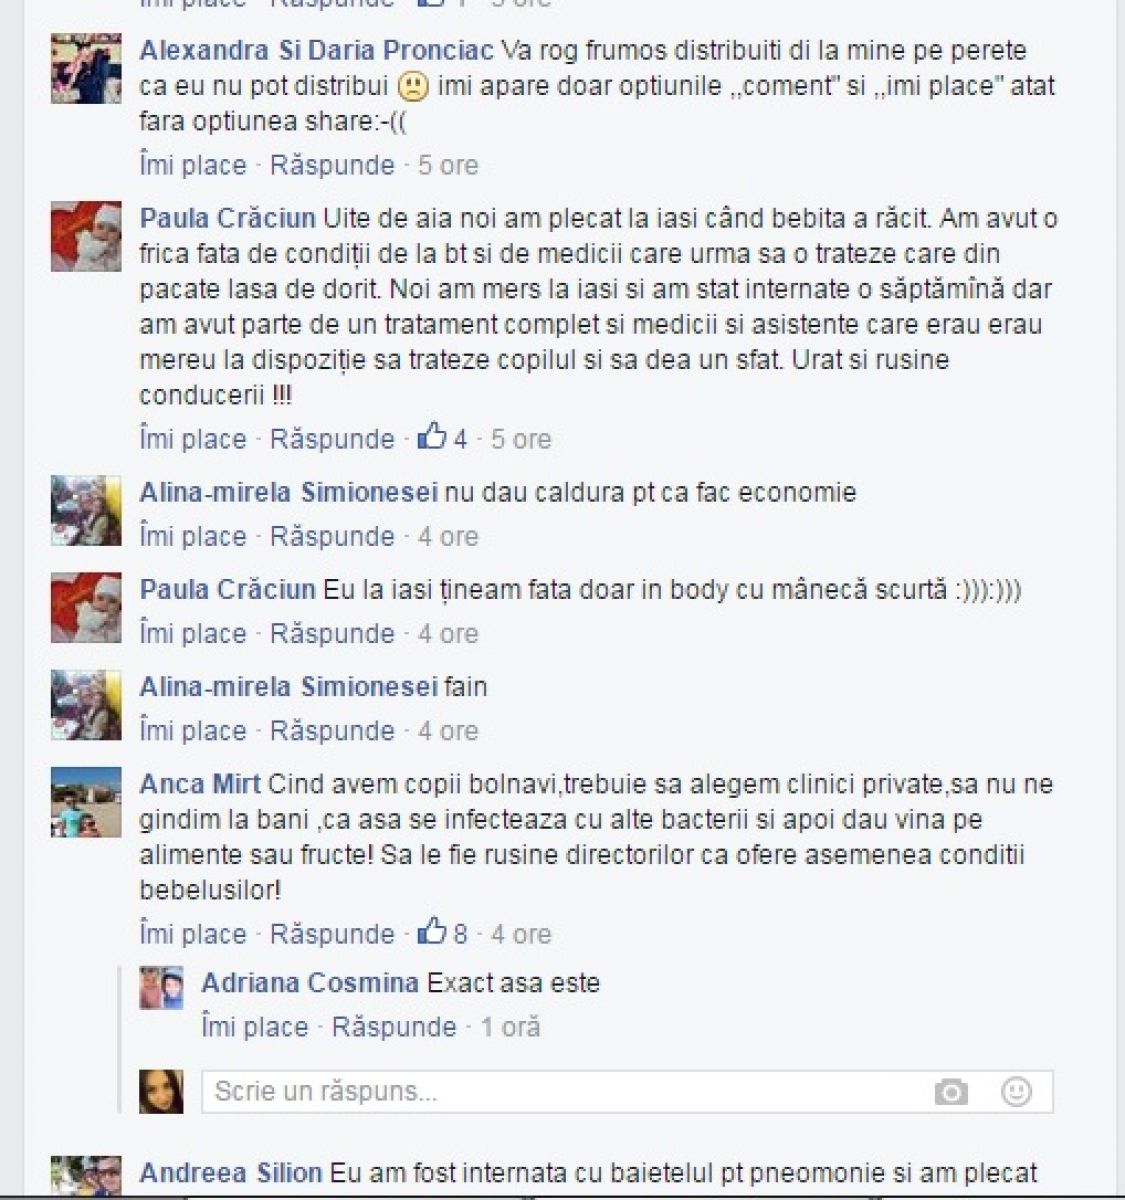Click '5 ore' timestamp under Paula Crăciun's long comment

point(521,439)
